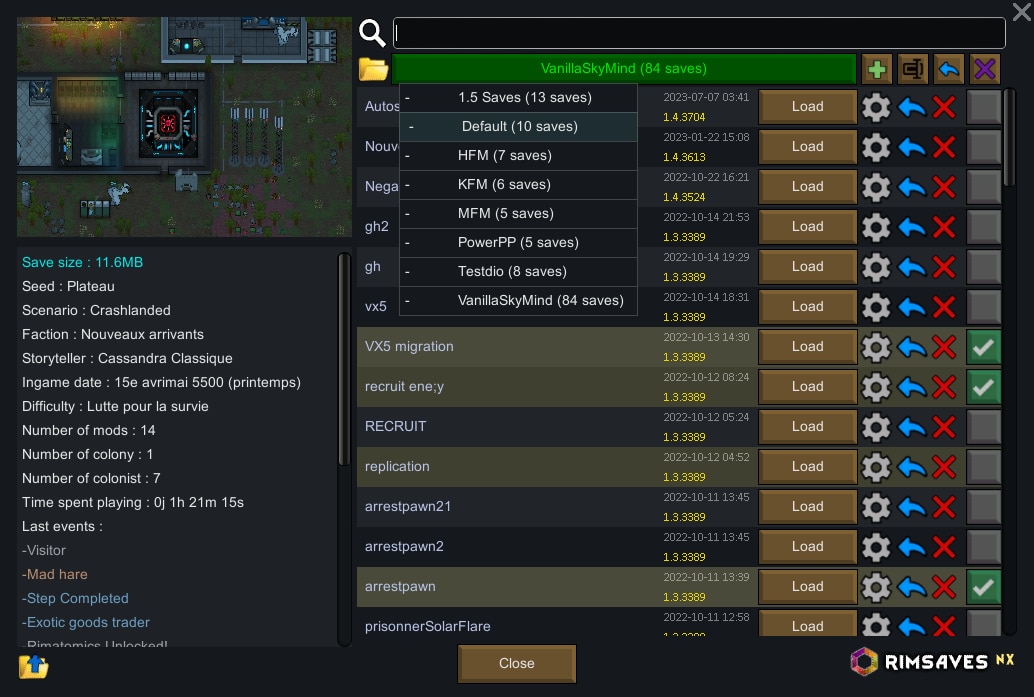Click the rename folder icon
This screenshot has width=1034, height=697.
(913, 69)
